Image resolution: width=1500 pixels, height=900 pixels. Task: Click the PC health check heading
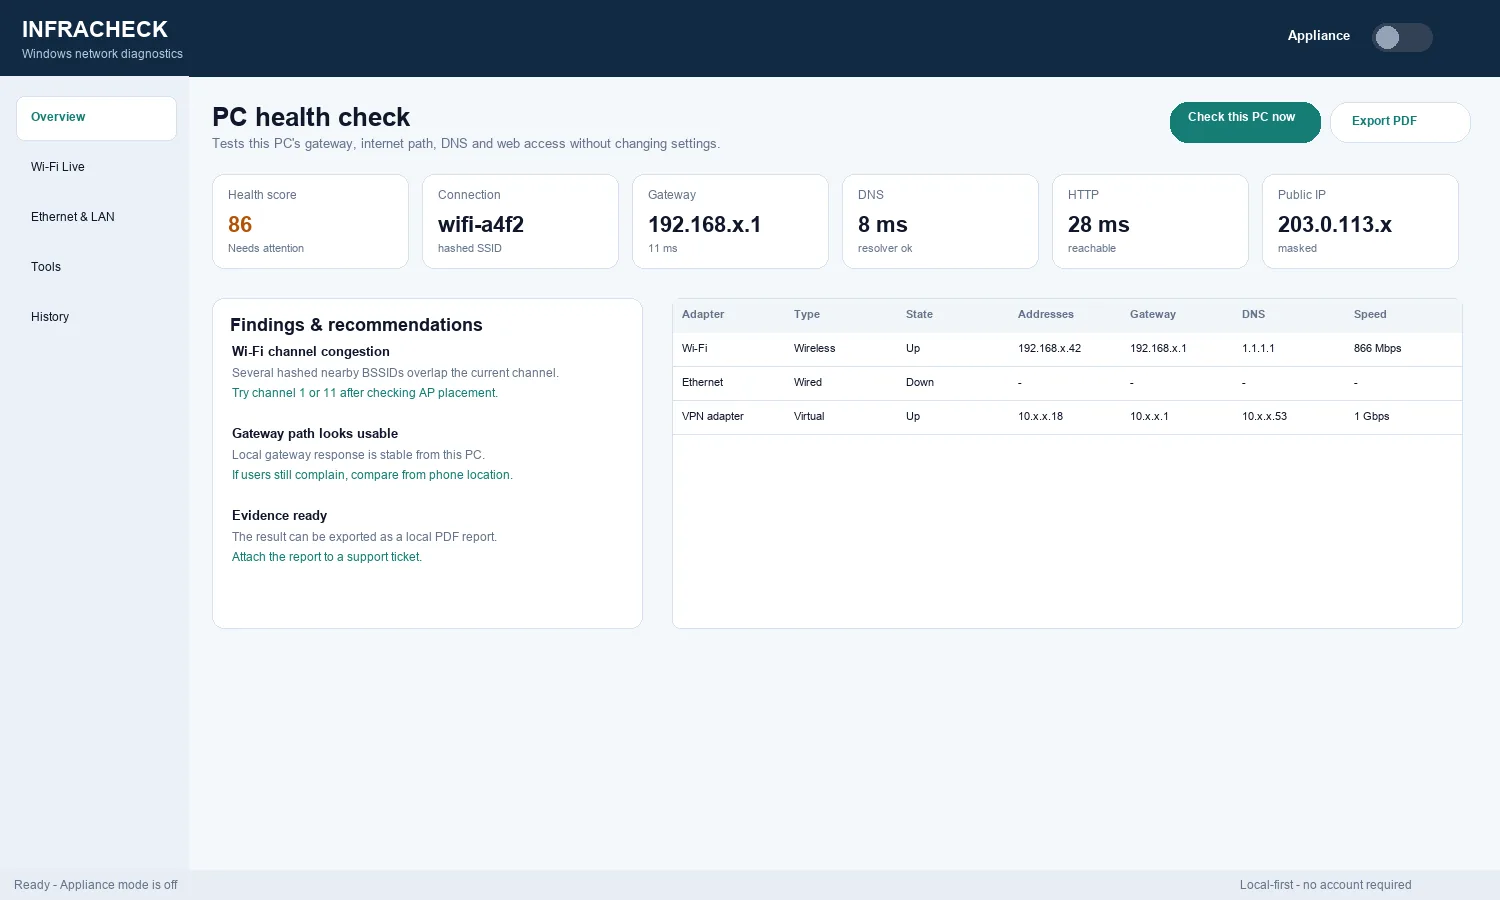click(x=311, y=117)
